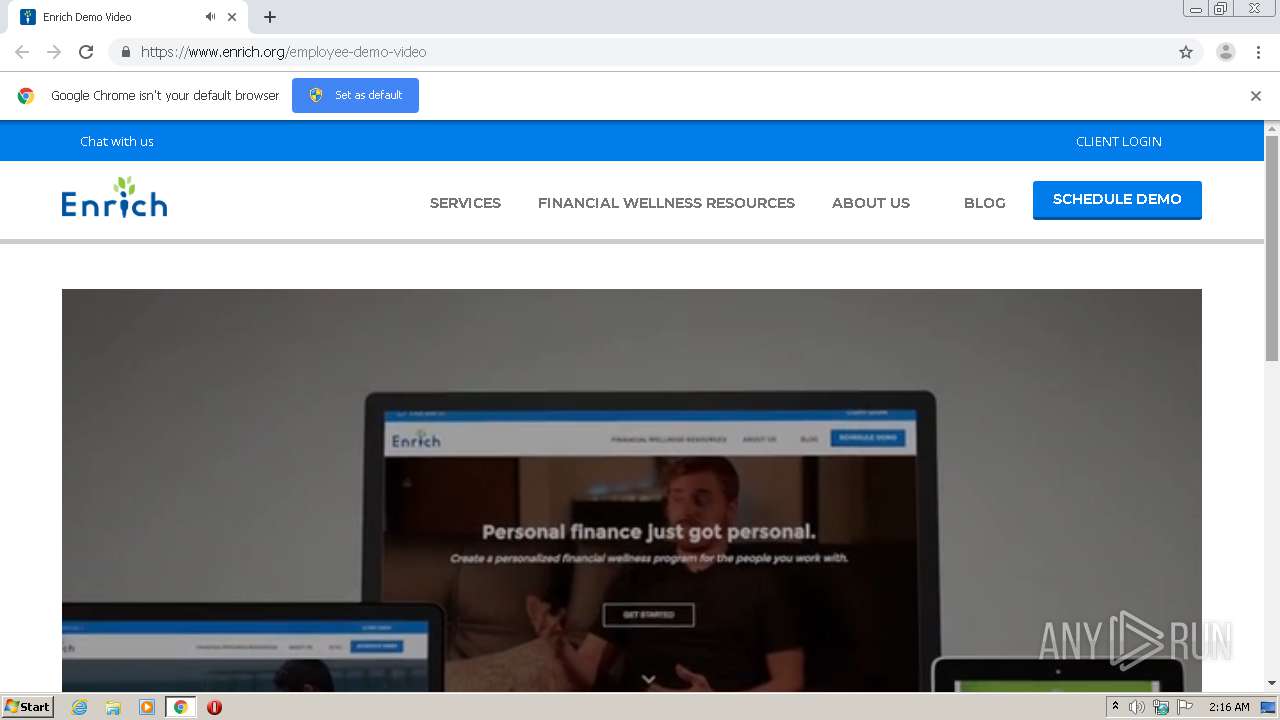1280x720 pixels.
Task: Open the system volume control
Action: [x=1137, y=707]
